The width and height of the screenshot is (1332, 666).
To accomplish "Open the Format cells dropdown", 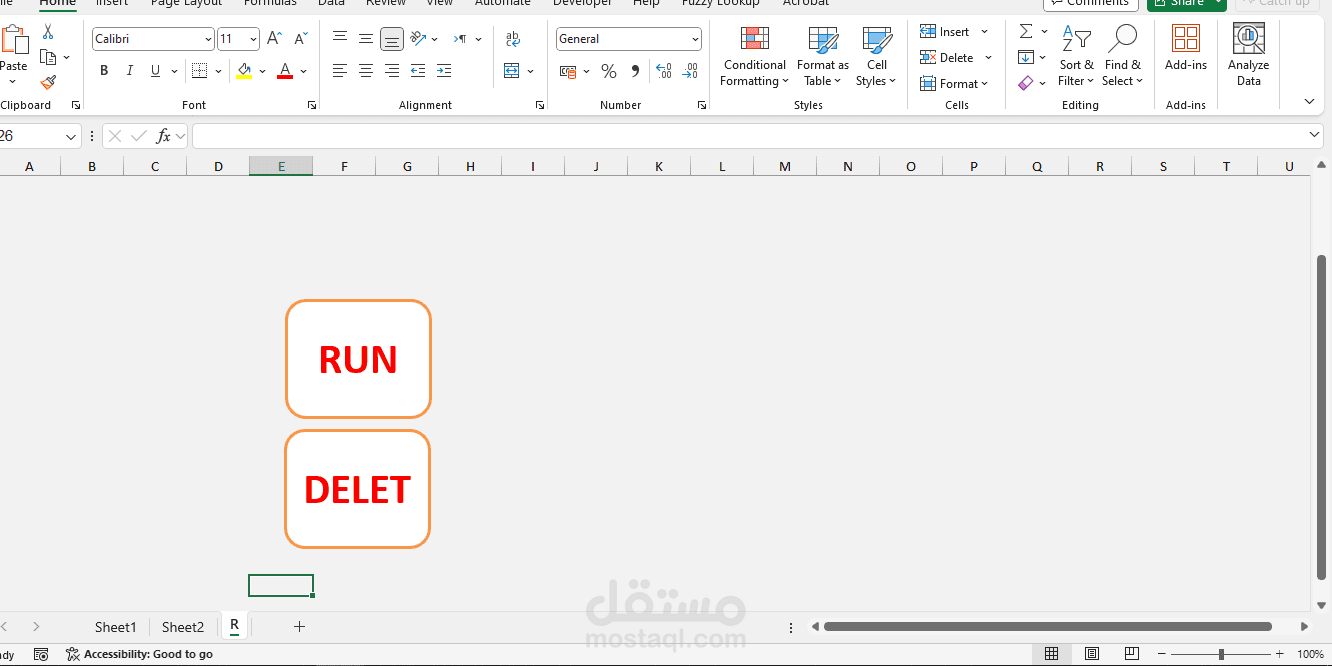I will (954, 84).
